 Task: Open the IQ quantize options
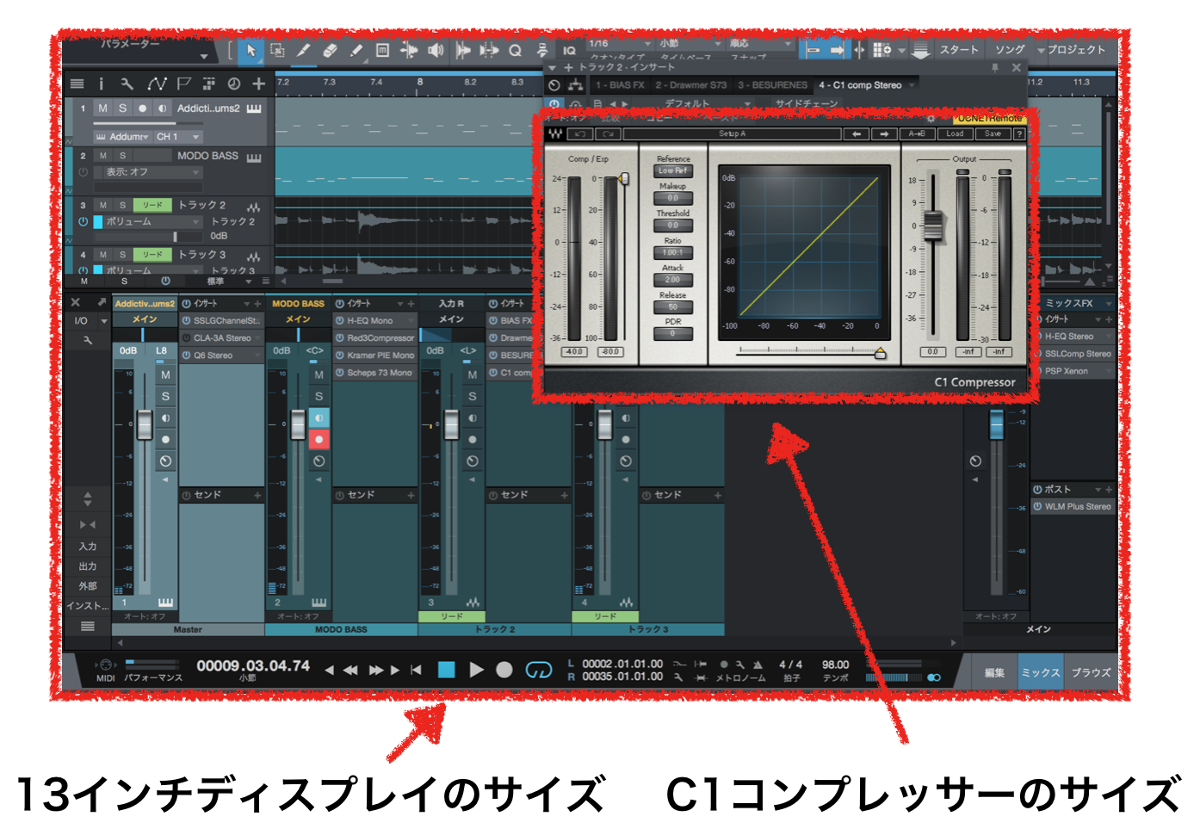569,50
